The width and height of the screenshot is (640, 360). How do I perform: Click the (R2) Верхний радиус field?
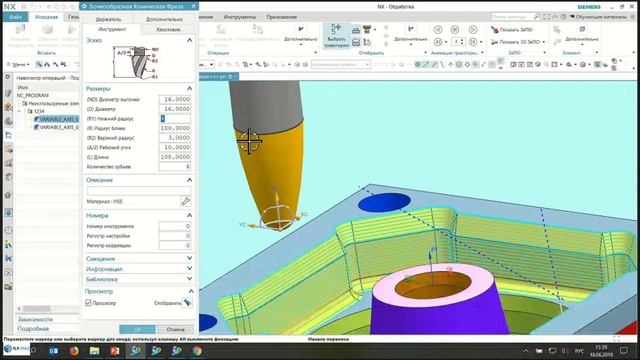pos(175,138)
